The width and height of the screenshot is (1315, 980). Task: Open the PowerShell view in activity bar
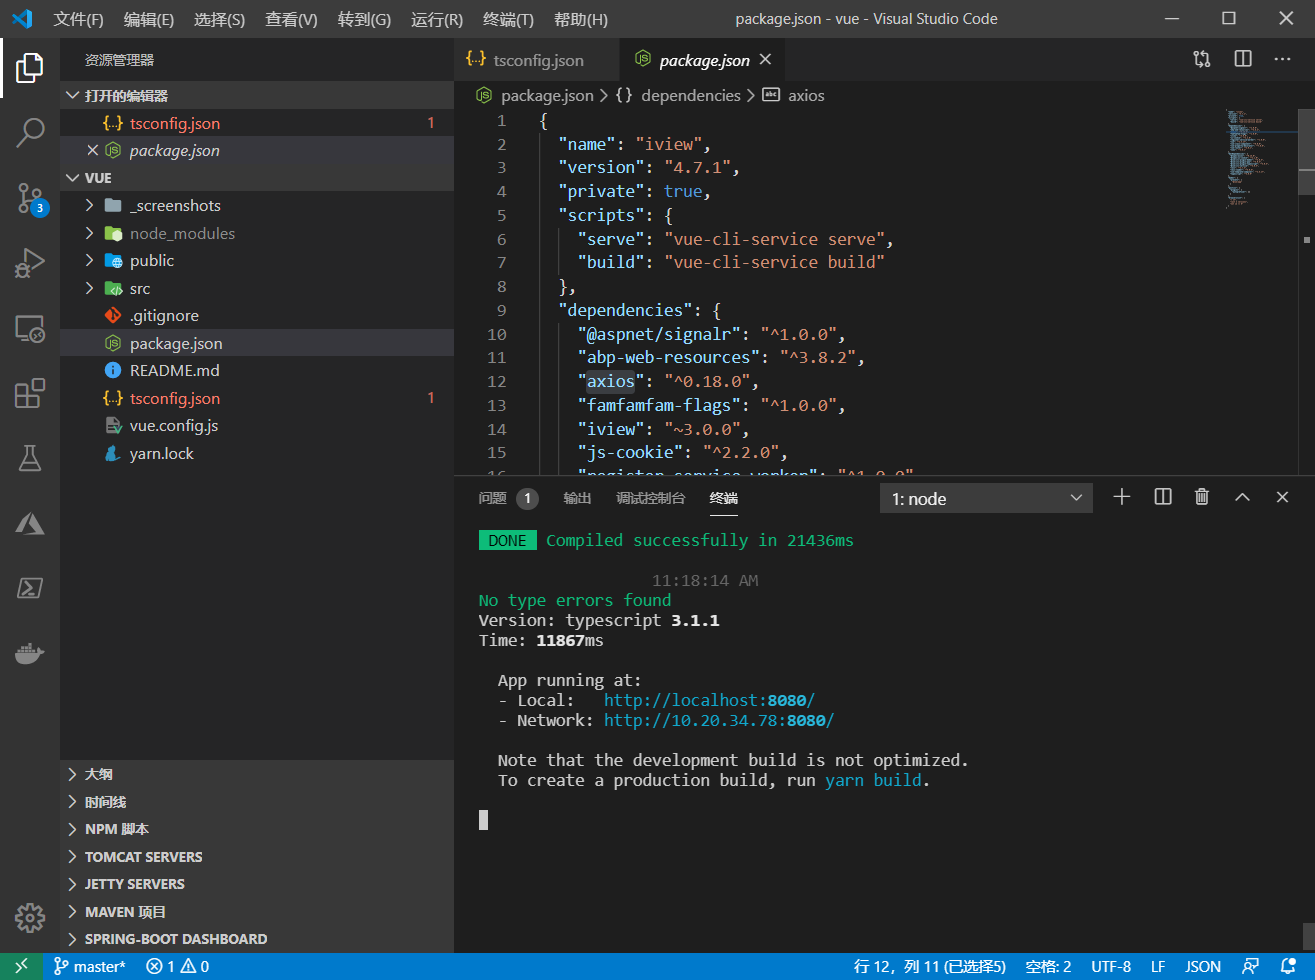click(30, 588)
